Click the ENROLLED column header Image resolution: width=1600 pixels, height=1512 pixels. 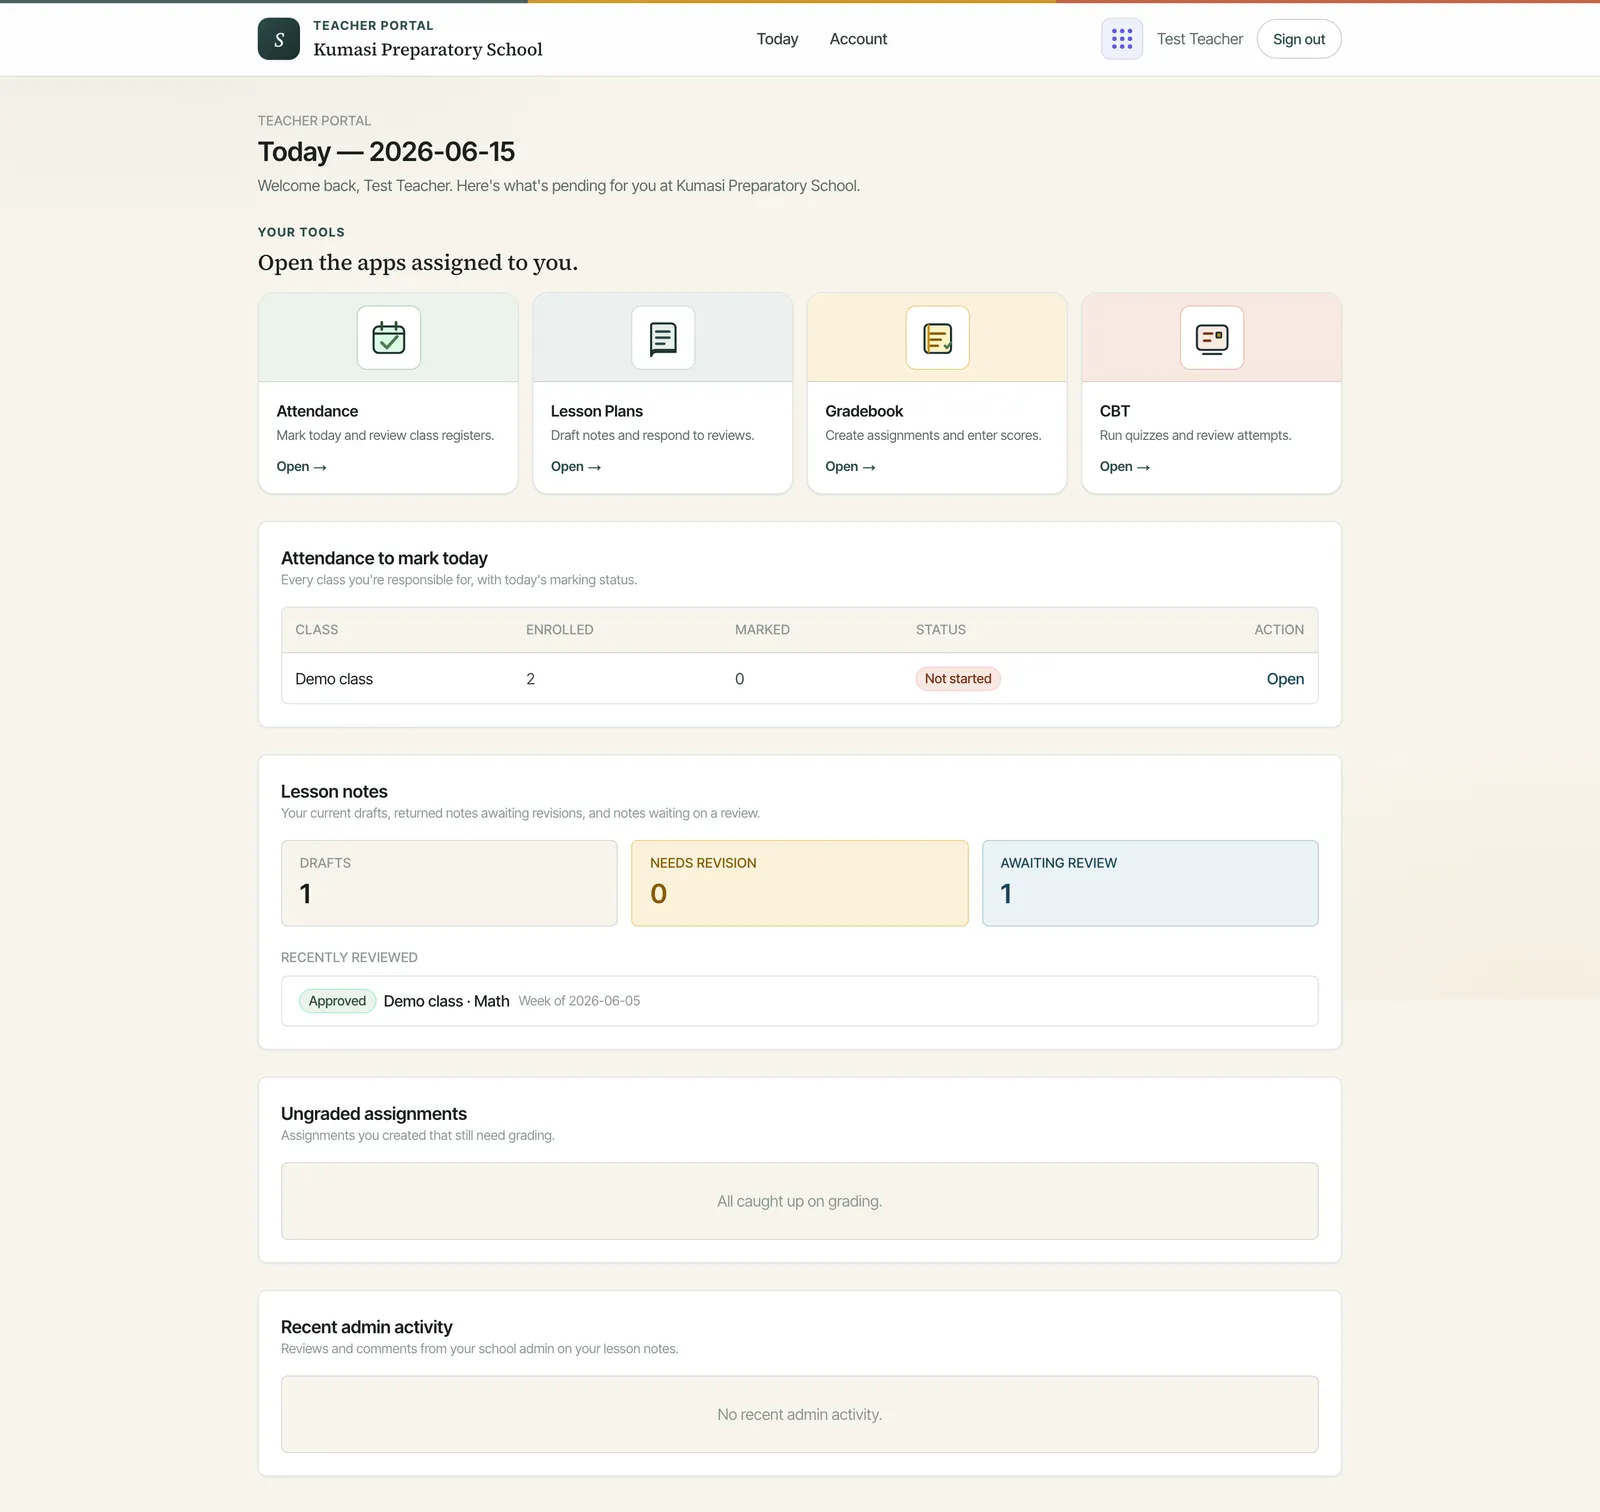tap(560, 630)
